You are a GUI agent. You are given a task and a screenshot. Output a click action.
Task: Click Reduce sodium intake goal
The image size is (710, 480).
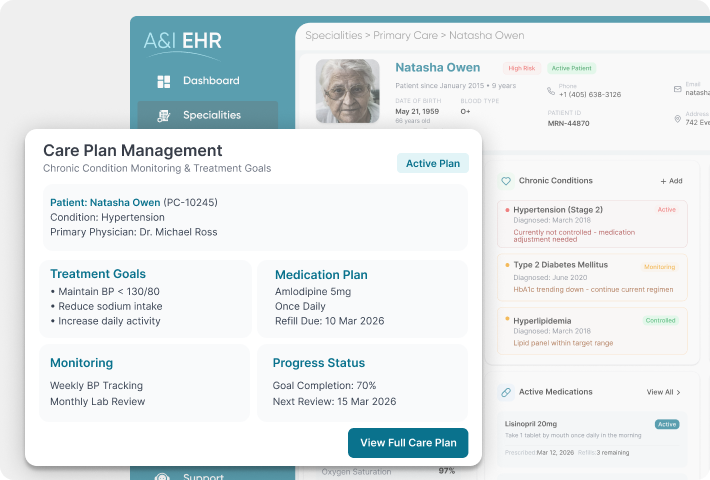click(106, 307)
